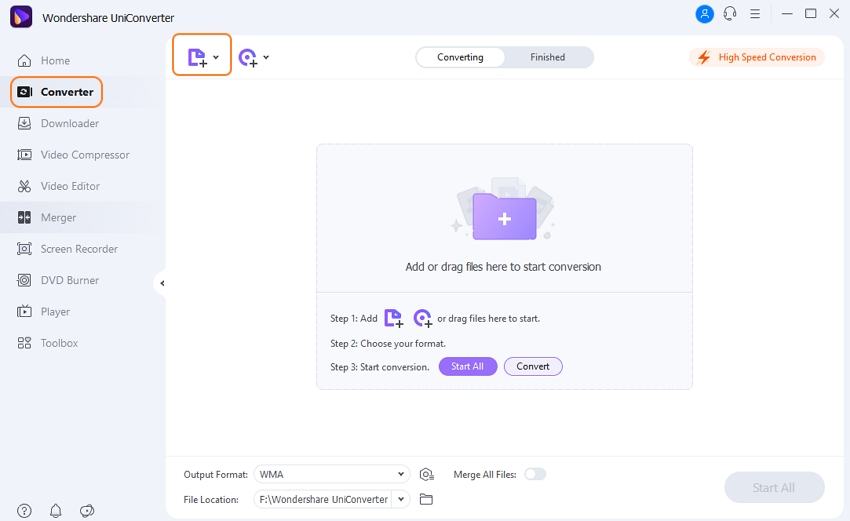Image resolution: width=850 pixels, height=521 pixels.
Task: Open the Add Files dropdown arrow
Action: point(216,57)
